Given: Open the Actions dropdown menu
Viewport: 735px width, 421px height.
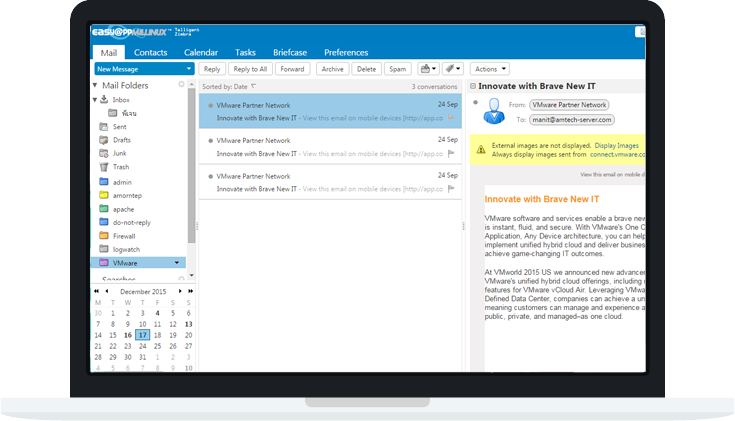Looking at the screenshot, I should pos(489,69).
